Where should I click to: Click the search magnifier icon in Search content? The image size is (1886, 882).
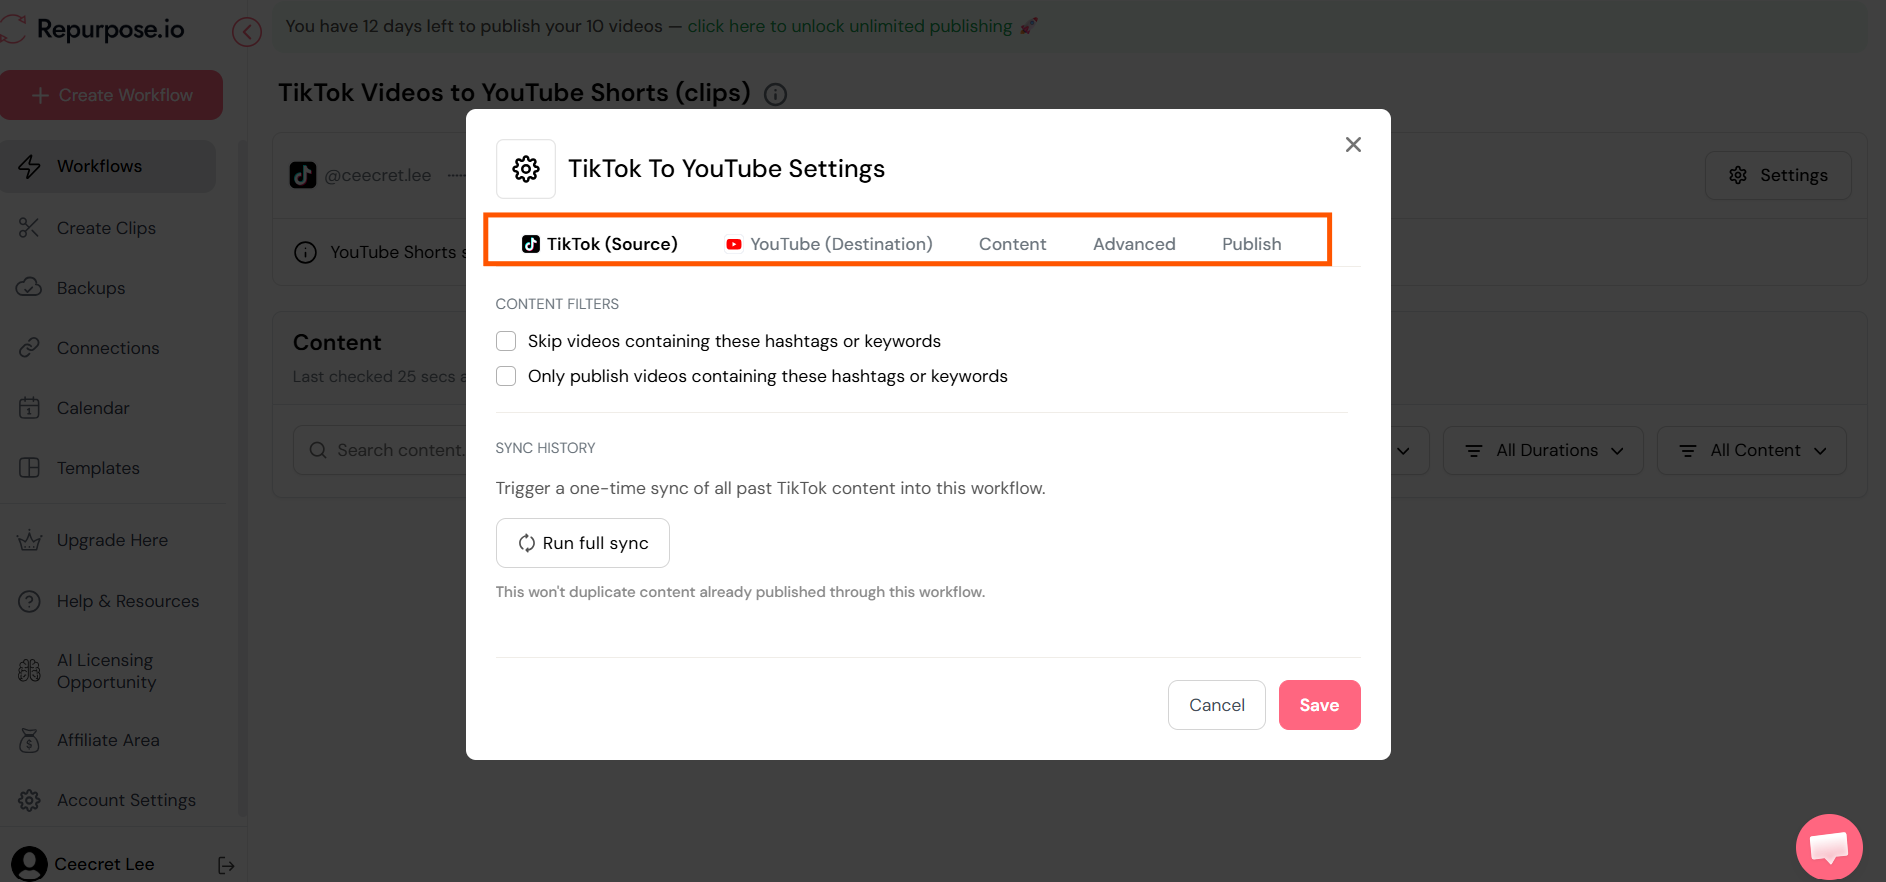point(318,450)
